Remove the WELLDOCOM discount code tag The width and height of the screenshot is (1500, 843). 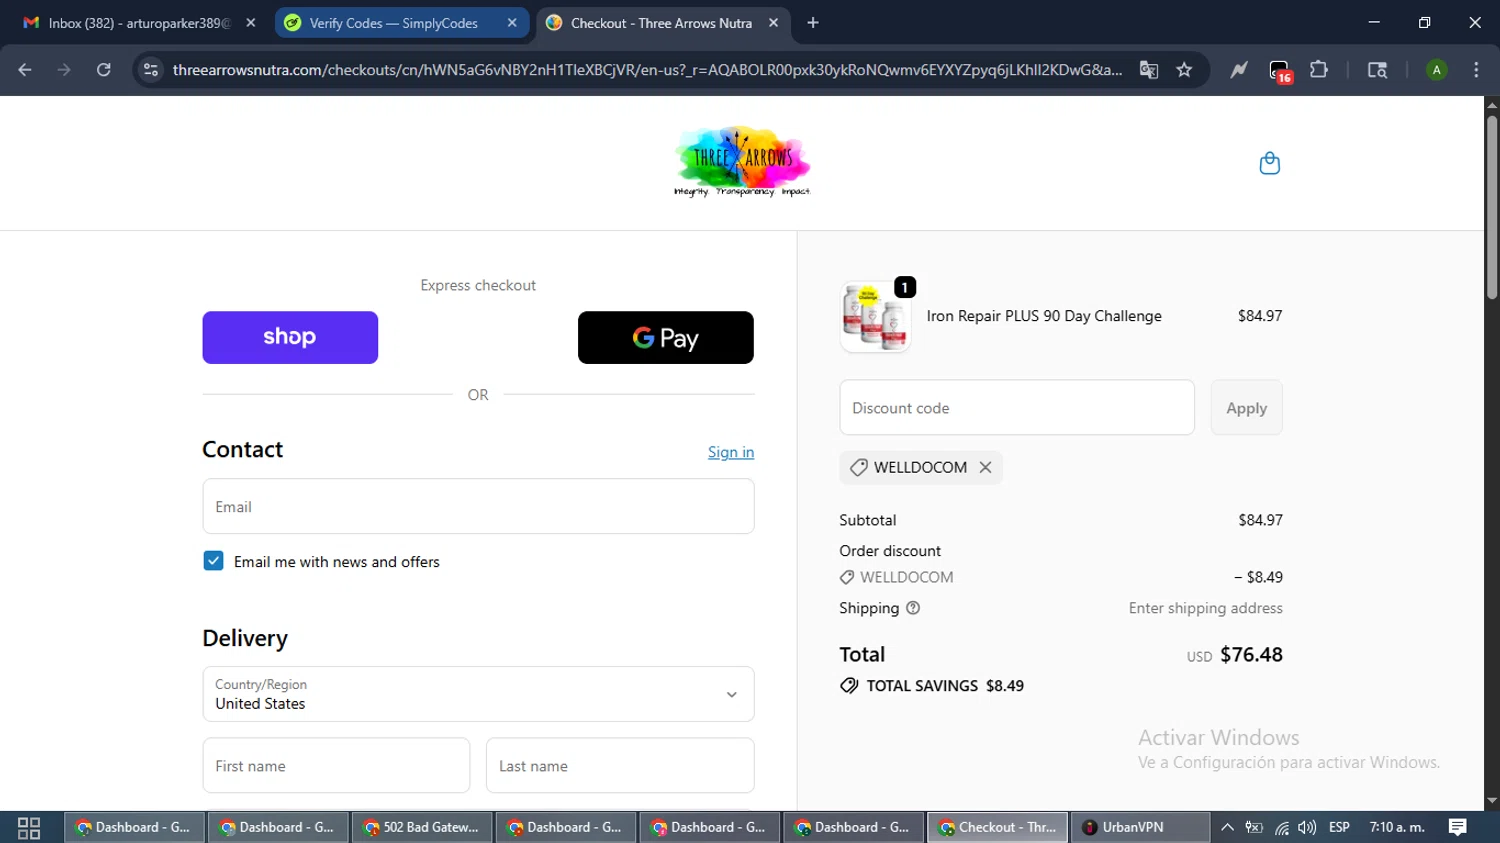click(x=985, y=467)
